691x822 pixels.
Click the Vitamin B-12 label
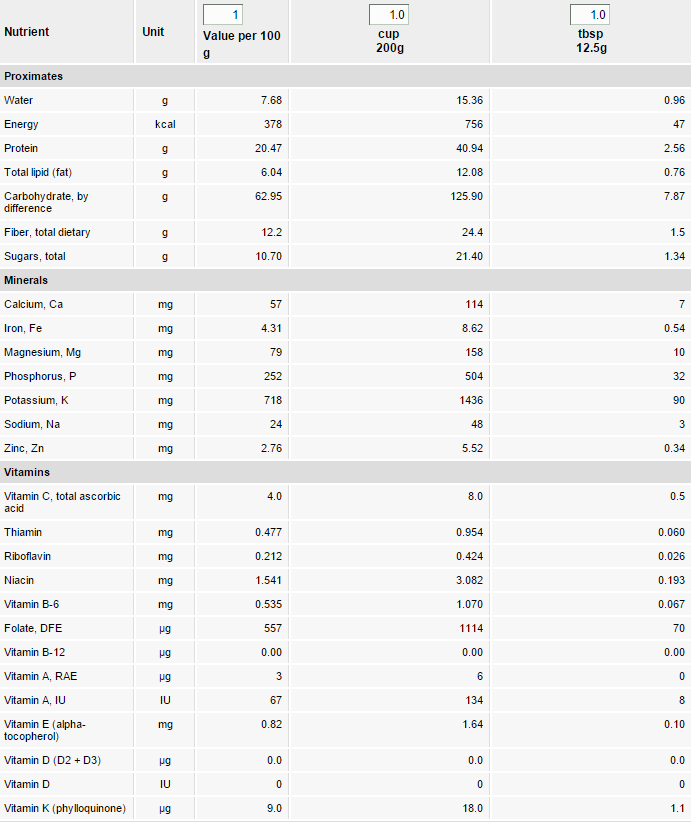click(35, 652)
